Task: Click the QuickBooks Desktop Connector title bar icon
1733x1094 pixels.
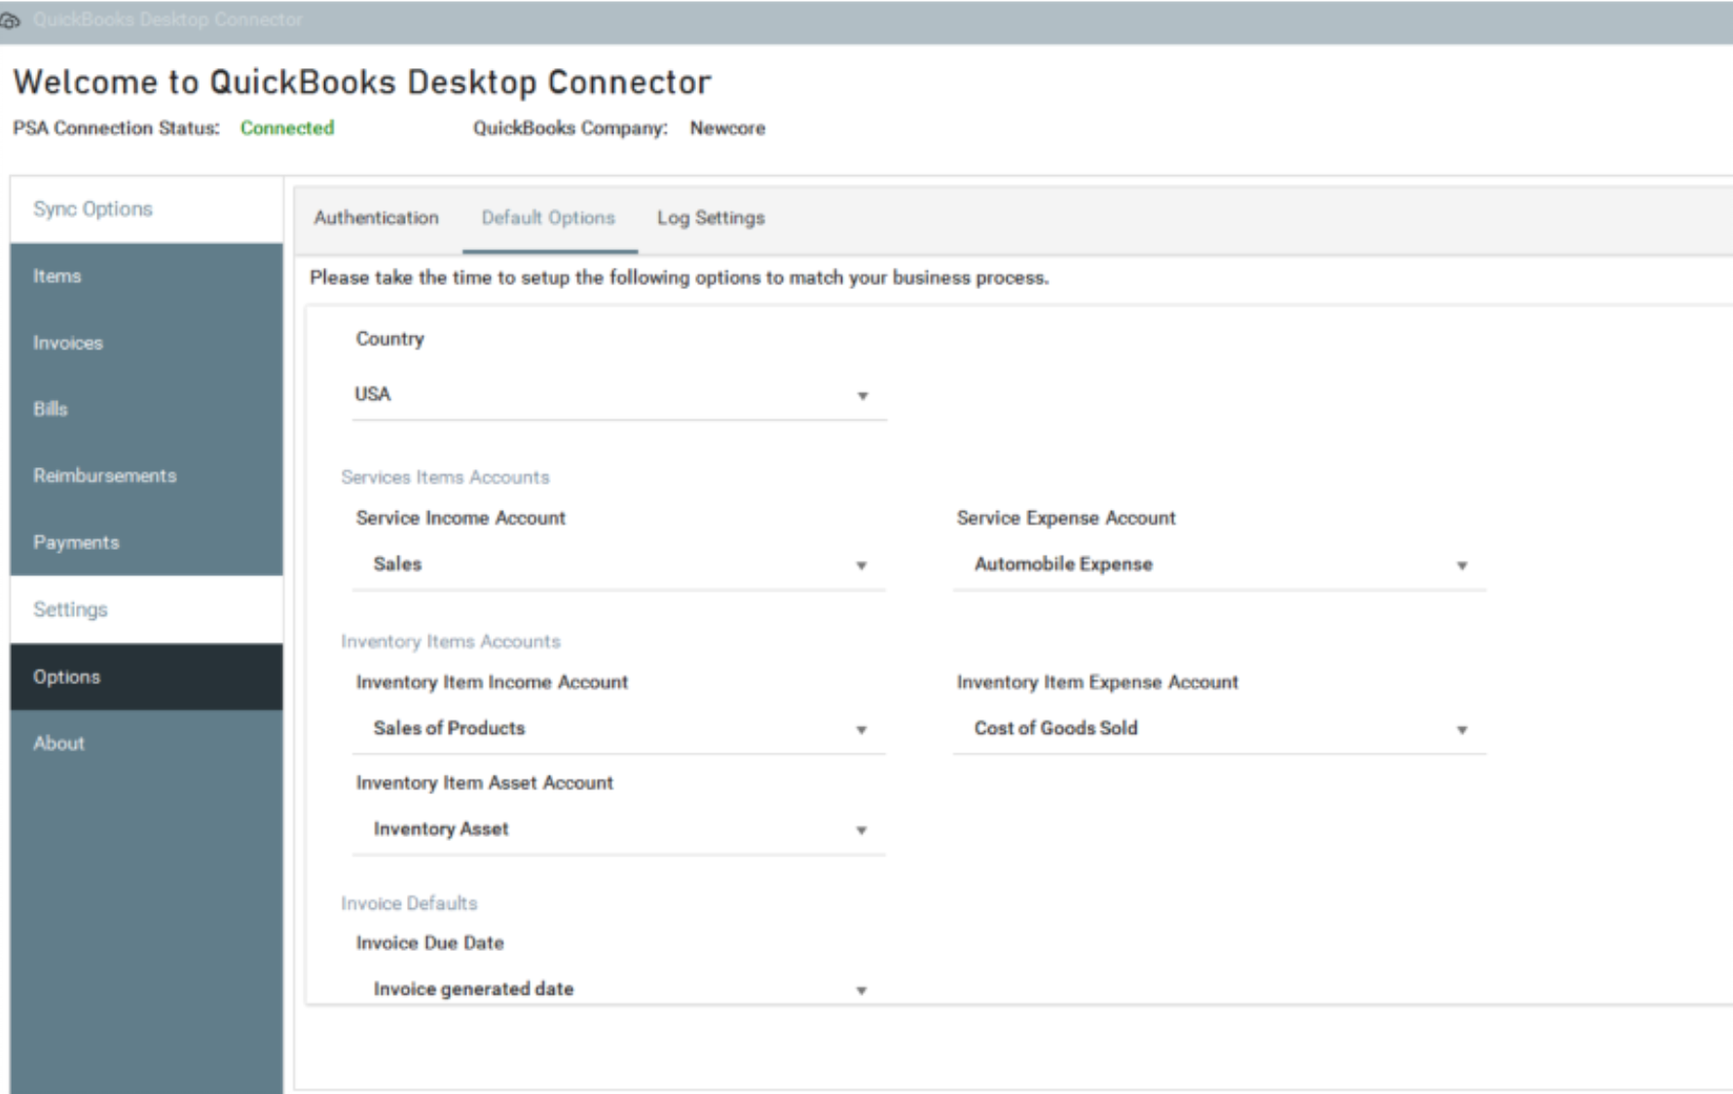Action: pyautogui.click(x=10, y=20)
